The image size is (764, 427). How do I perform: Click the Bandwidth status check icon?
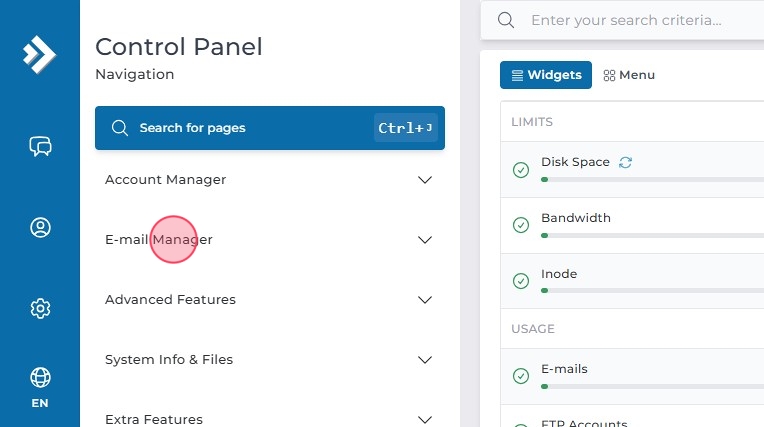point(521,225)
